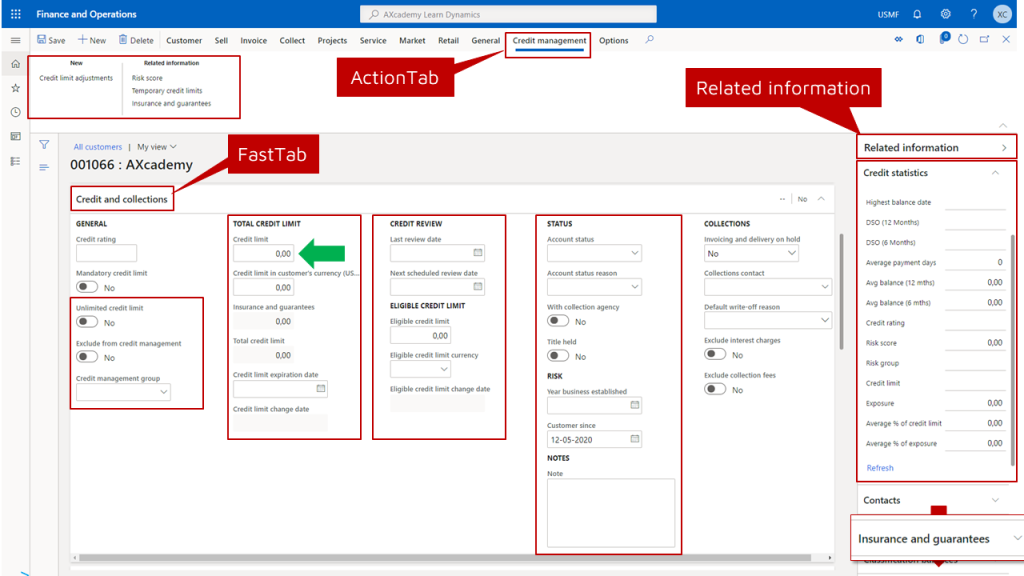
Task: Open the settings gear
Action: click(945, 14)
